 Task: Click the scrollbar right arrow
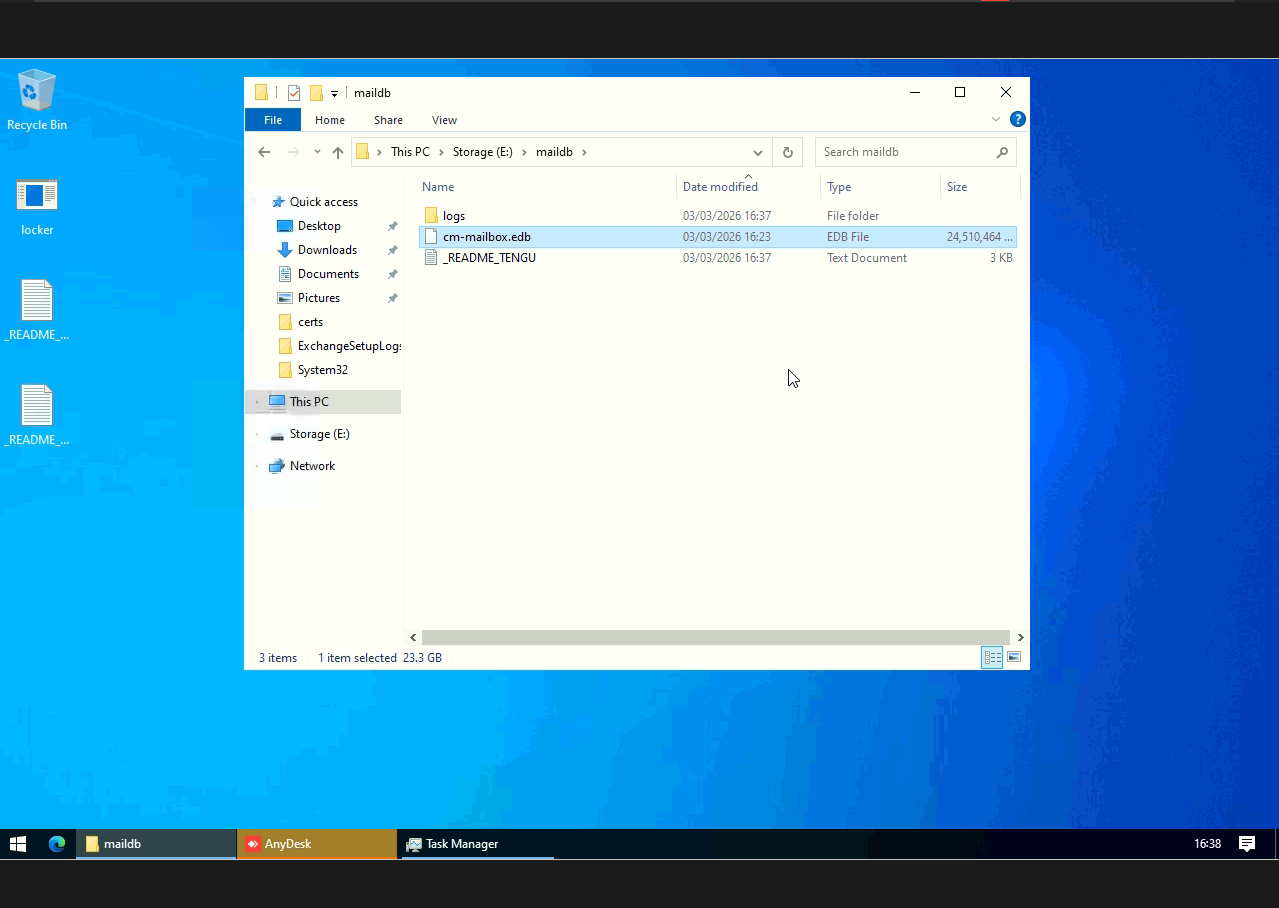coord(1020,637)
